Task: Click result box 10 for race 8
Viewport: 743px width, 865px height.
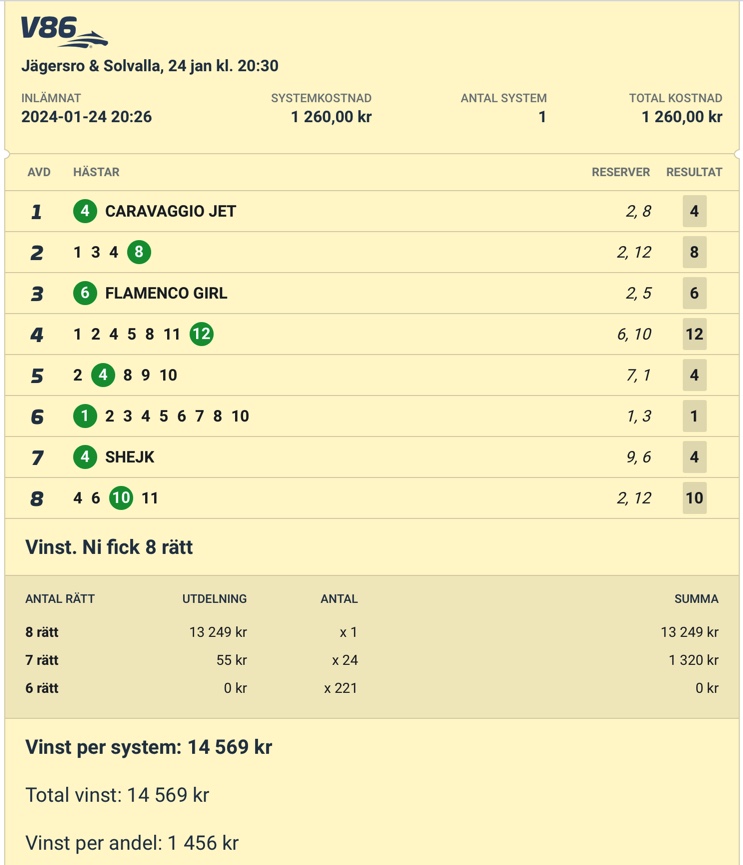Action: coord(694,498)
